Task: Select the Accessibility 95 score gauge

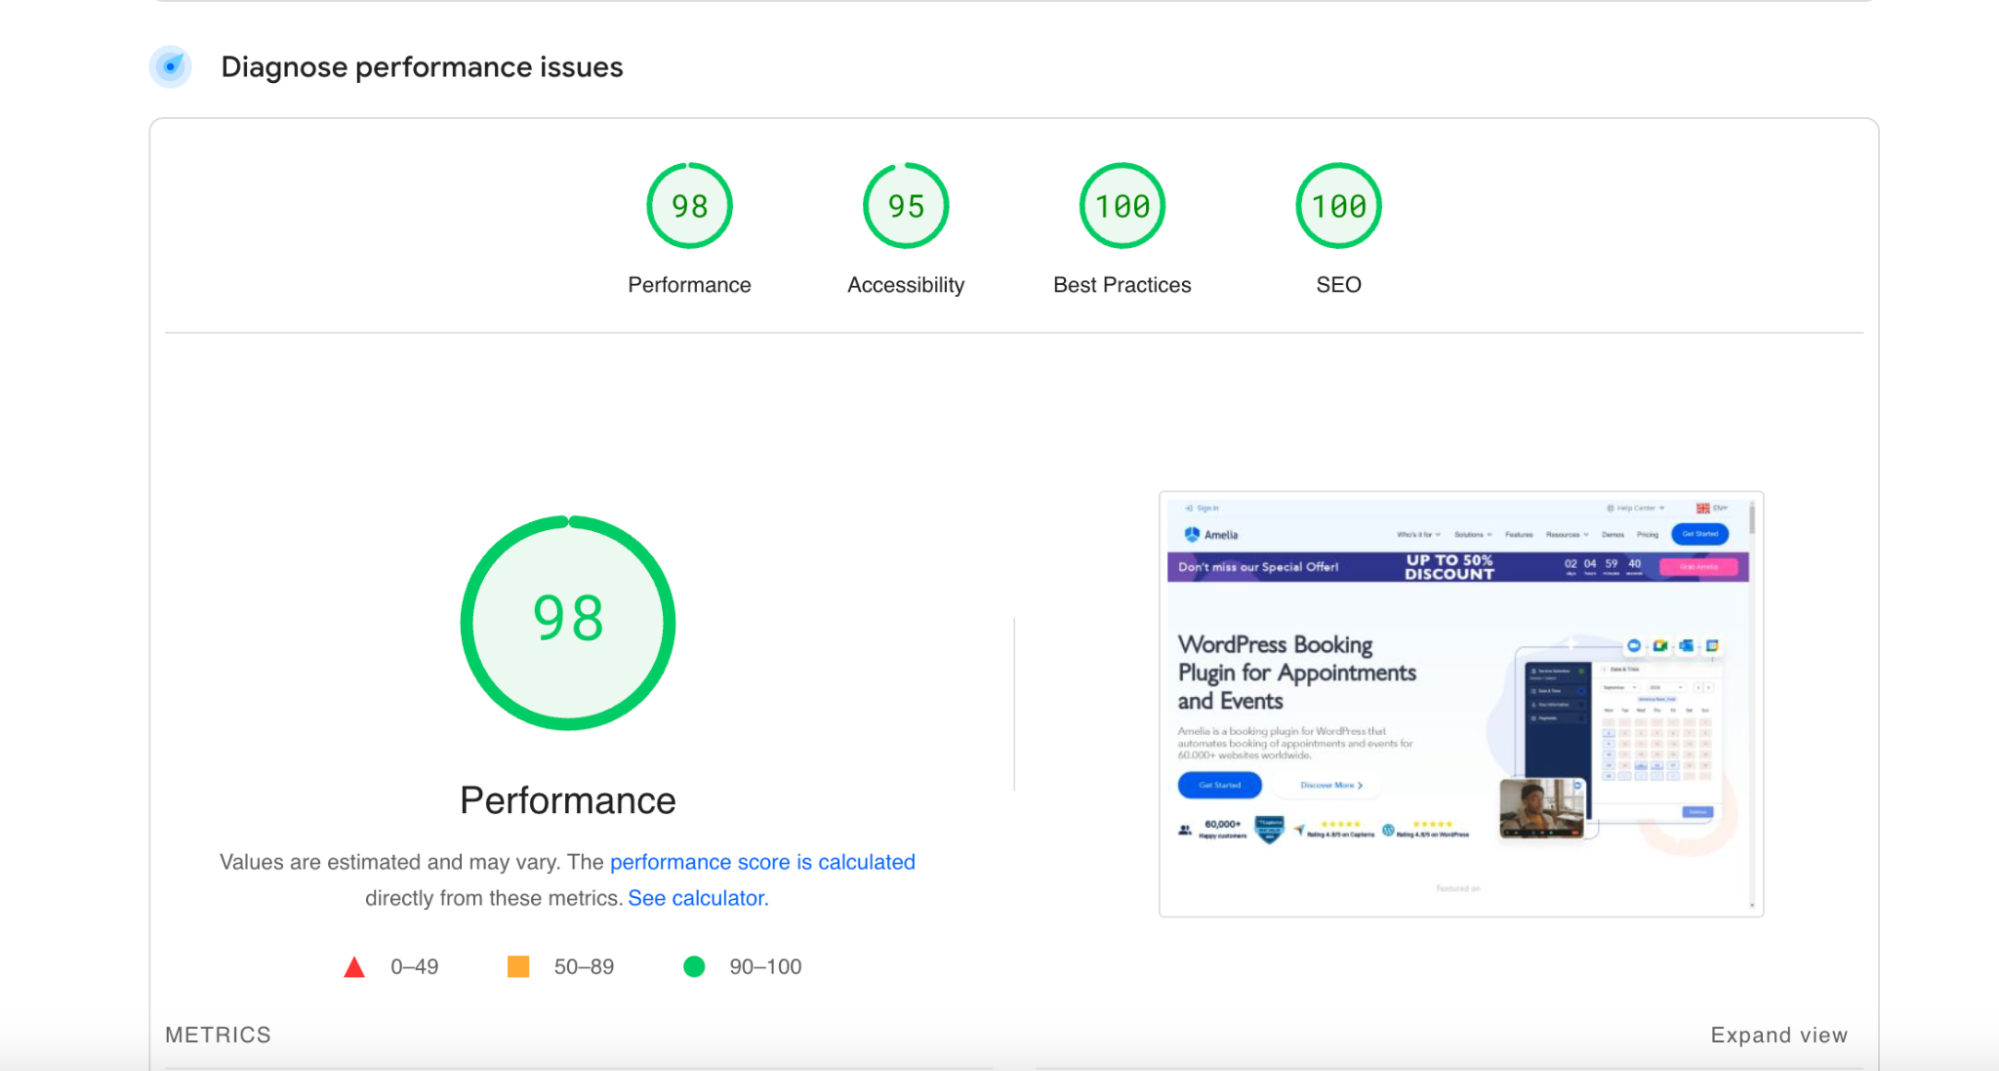Action: [x=906, y=206]
